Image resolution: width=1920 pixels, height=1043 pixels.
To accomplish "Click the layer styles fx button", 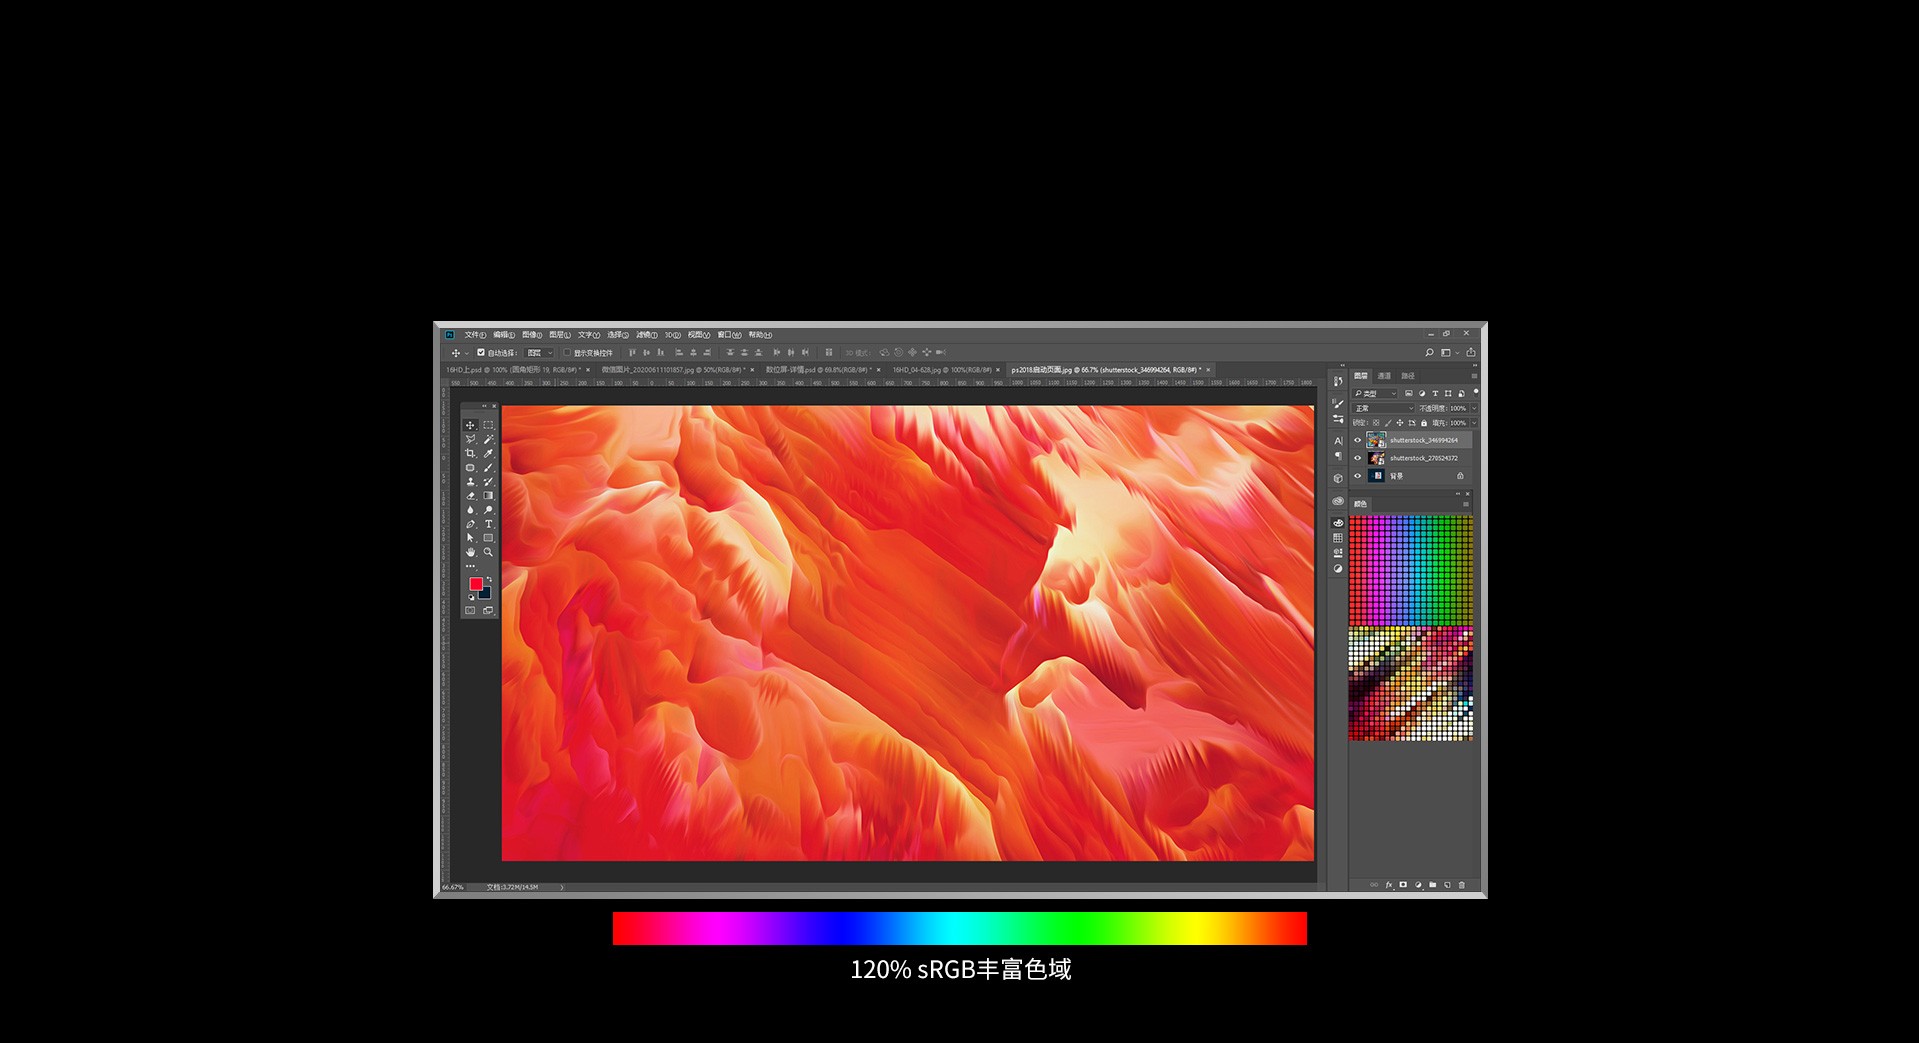I will pos(1389,885).
